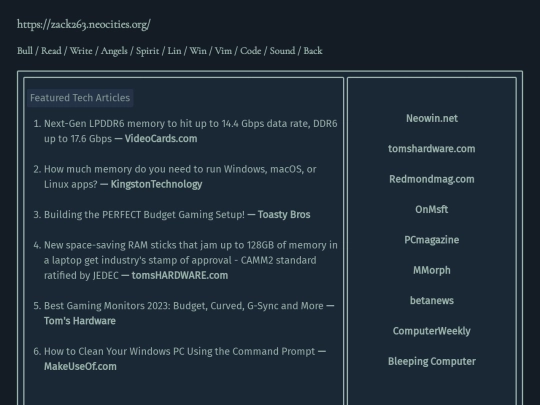This screenshot has height=405, width=540.
Task: Open the Bleeping Computer sidebar link
Action: pos(432,361)
